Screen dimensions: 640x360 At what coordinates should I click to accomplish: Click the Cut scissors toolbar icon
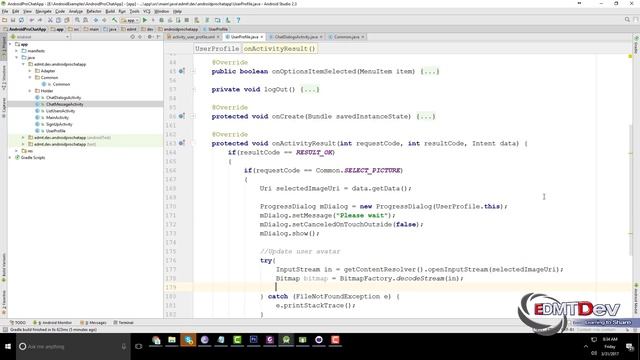[x=50, y=20]
